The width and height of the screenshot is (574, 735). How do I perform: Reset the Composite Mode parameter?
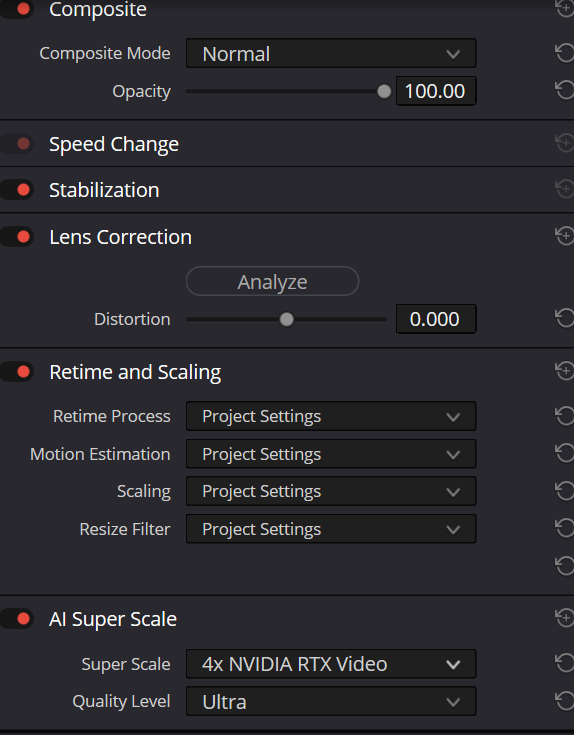click(x=565, y=53)
